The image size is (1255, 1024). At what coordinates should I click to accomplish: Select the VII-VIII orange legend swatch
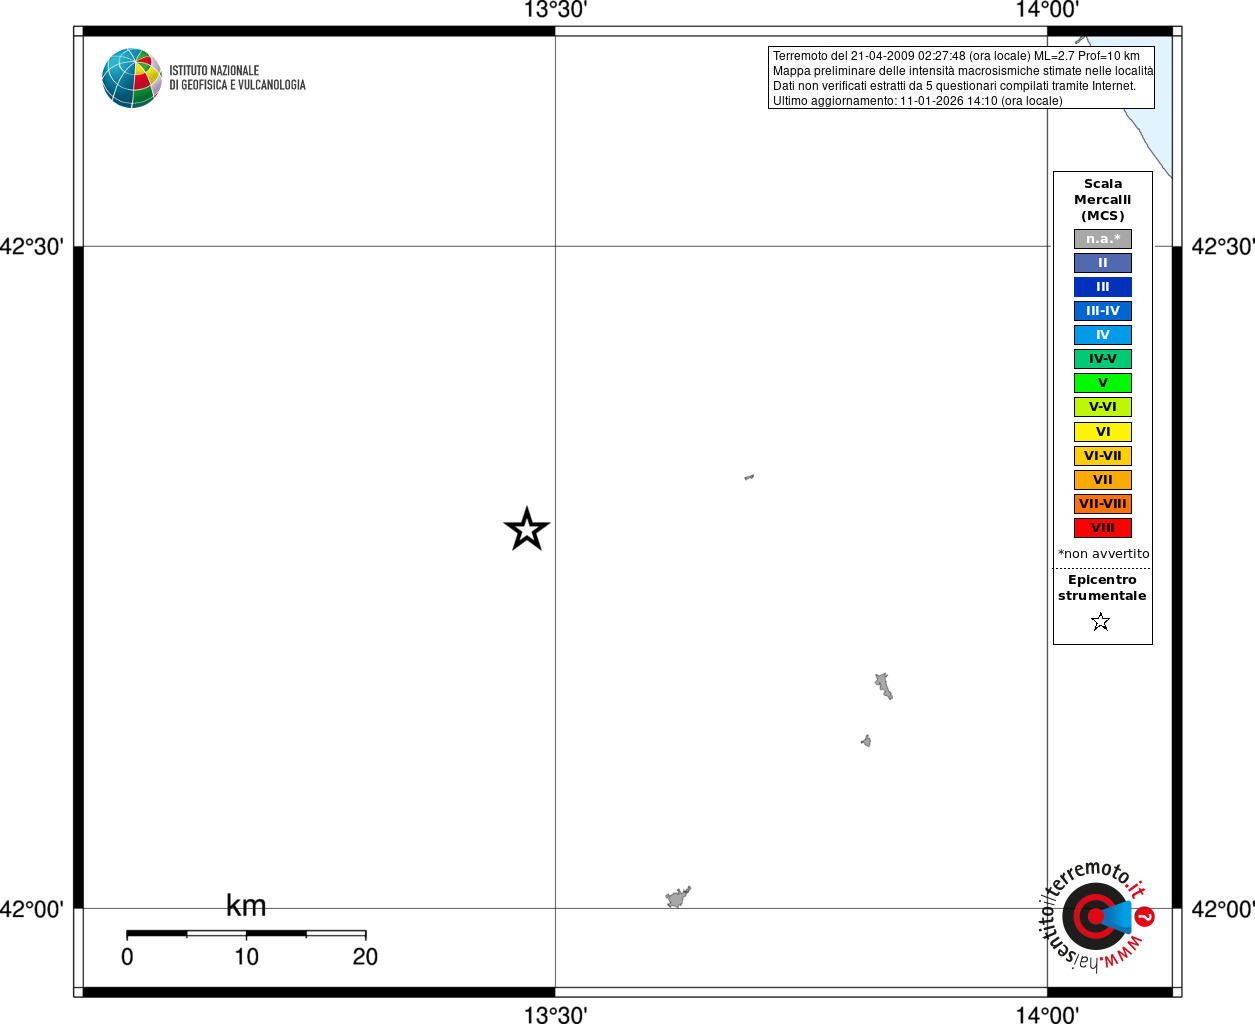[x=1103, y=504]
